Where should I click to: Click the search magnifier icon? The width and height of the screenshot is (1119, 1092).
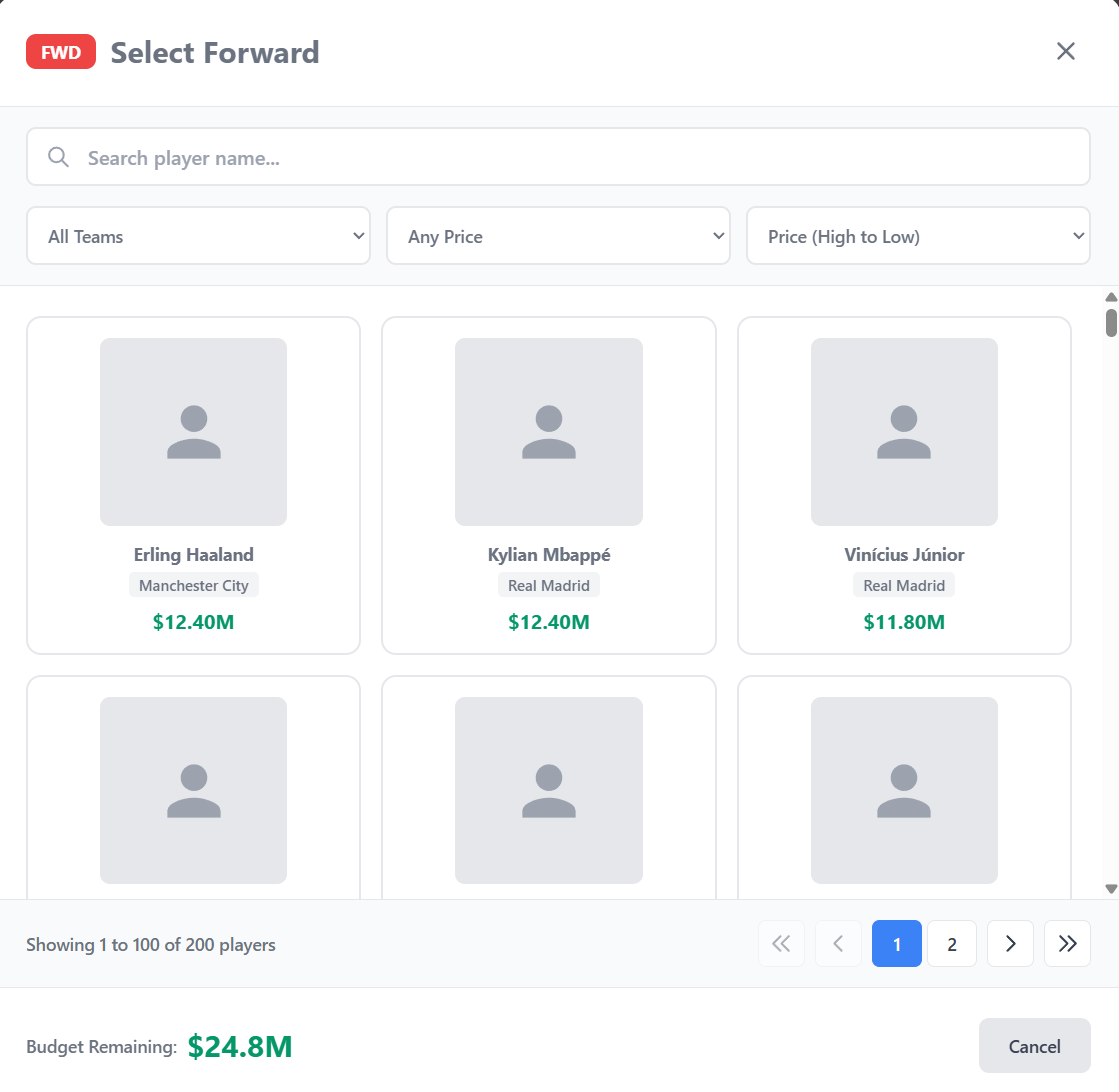(58, 157)
